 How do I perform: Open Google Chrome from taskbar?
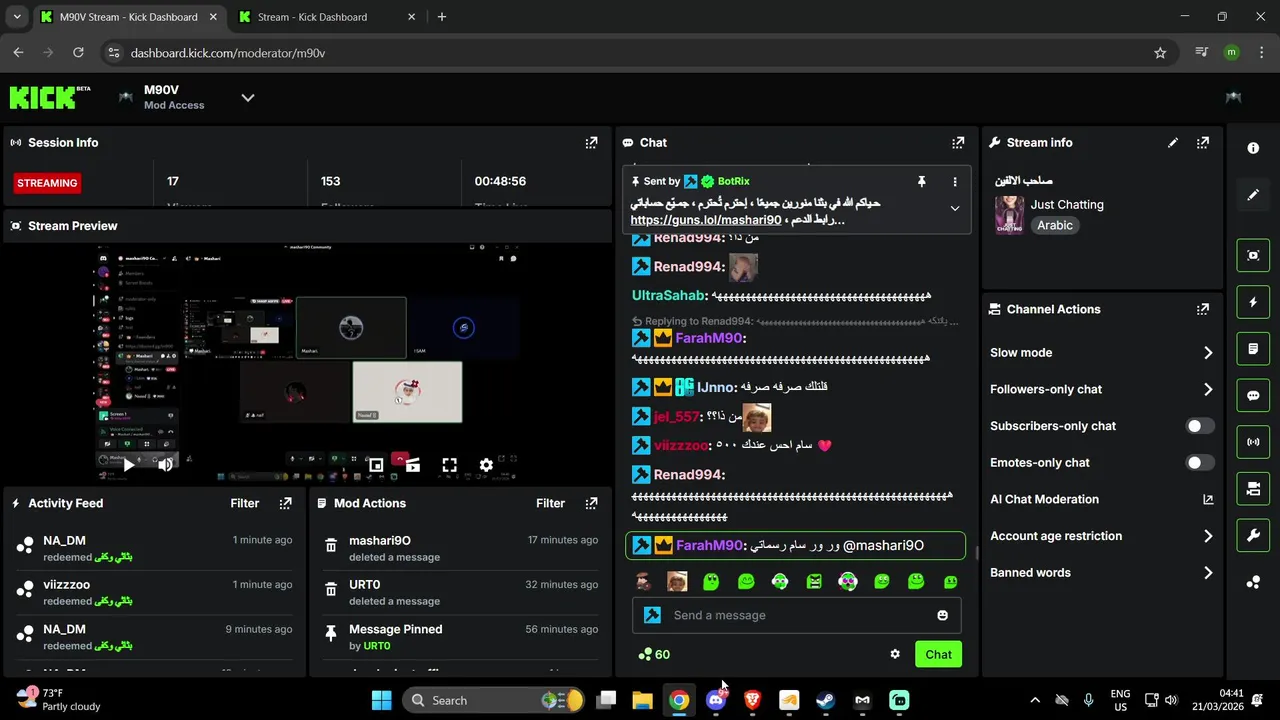click(x=679, y=700)
